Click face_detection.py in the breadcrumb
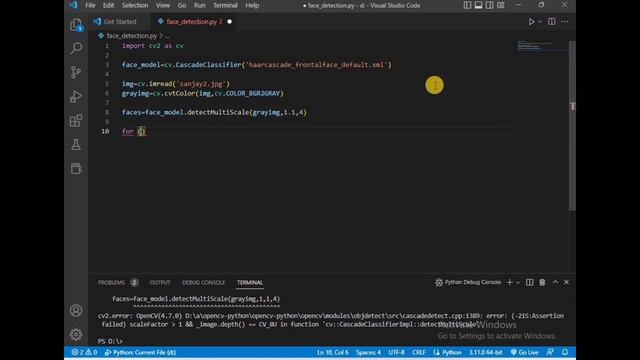 [x=131, y=36]
